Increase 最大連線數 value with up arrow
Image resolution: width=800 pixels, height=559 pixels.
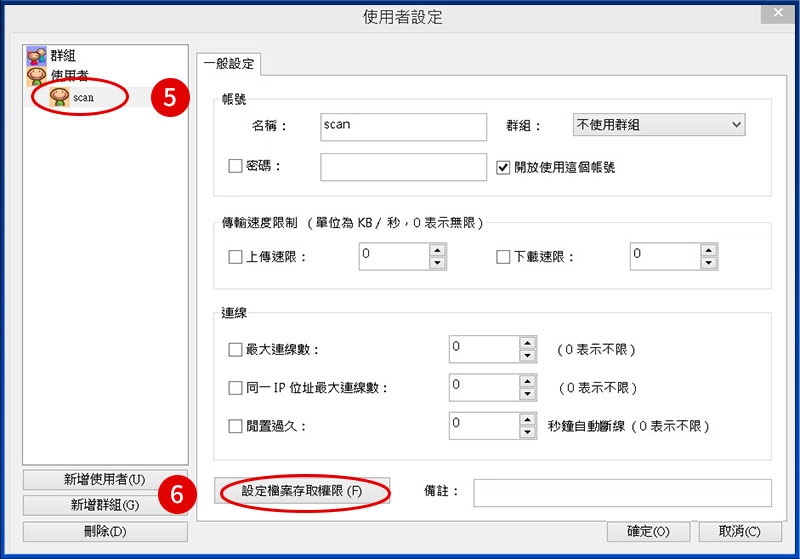coord(528,343)
